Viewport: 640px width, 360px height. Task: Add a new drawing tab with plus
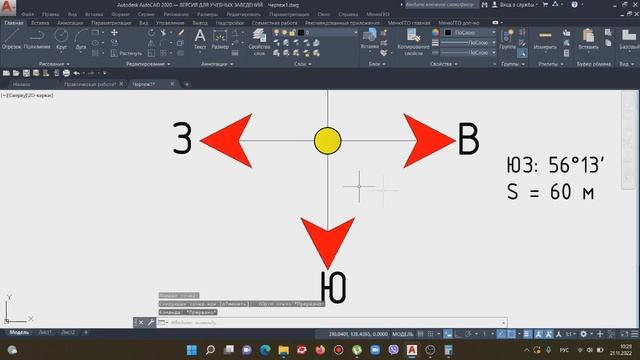pos(187,84)
